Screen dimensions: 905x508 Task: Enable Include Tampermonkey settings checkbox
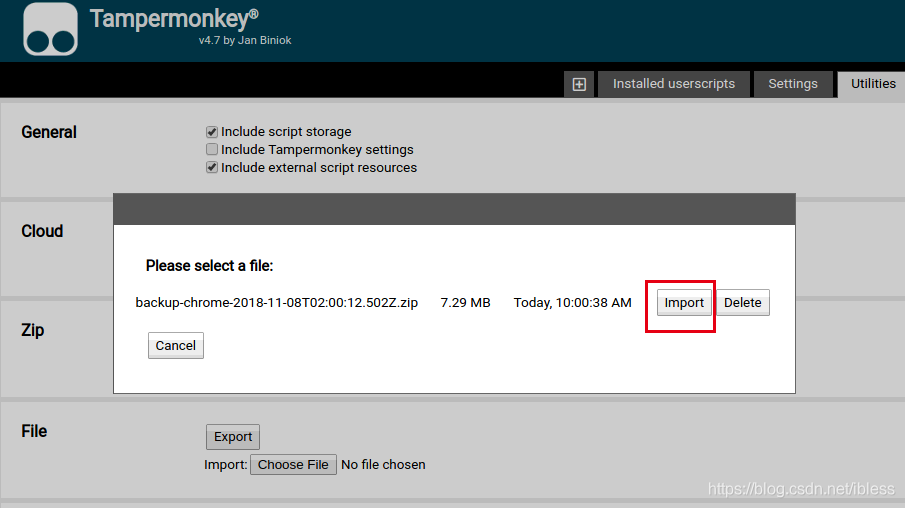[212, 150]
